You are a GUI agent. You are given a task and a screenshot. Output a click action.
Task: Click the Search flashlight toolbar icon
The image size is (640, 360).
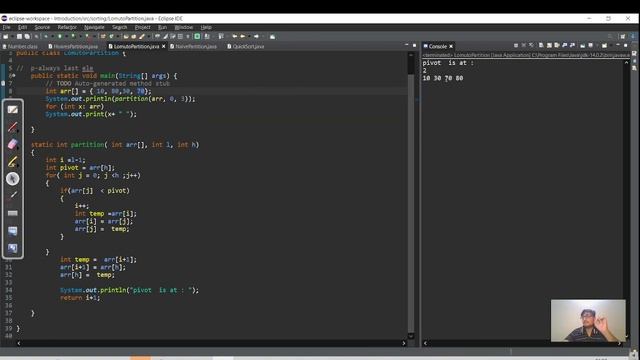(142, 36)
